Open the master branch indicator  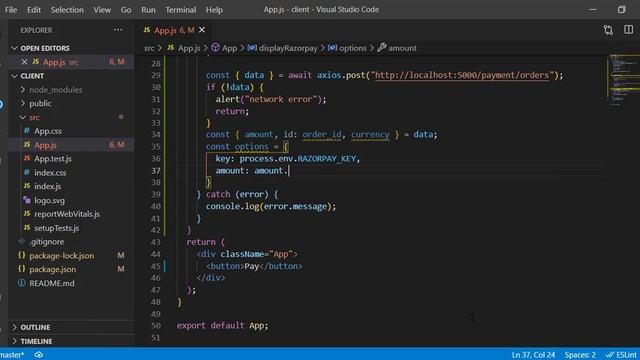click(x=12, y=355)
